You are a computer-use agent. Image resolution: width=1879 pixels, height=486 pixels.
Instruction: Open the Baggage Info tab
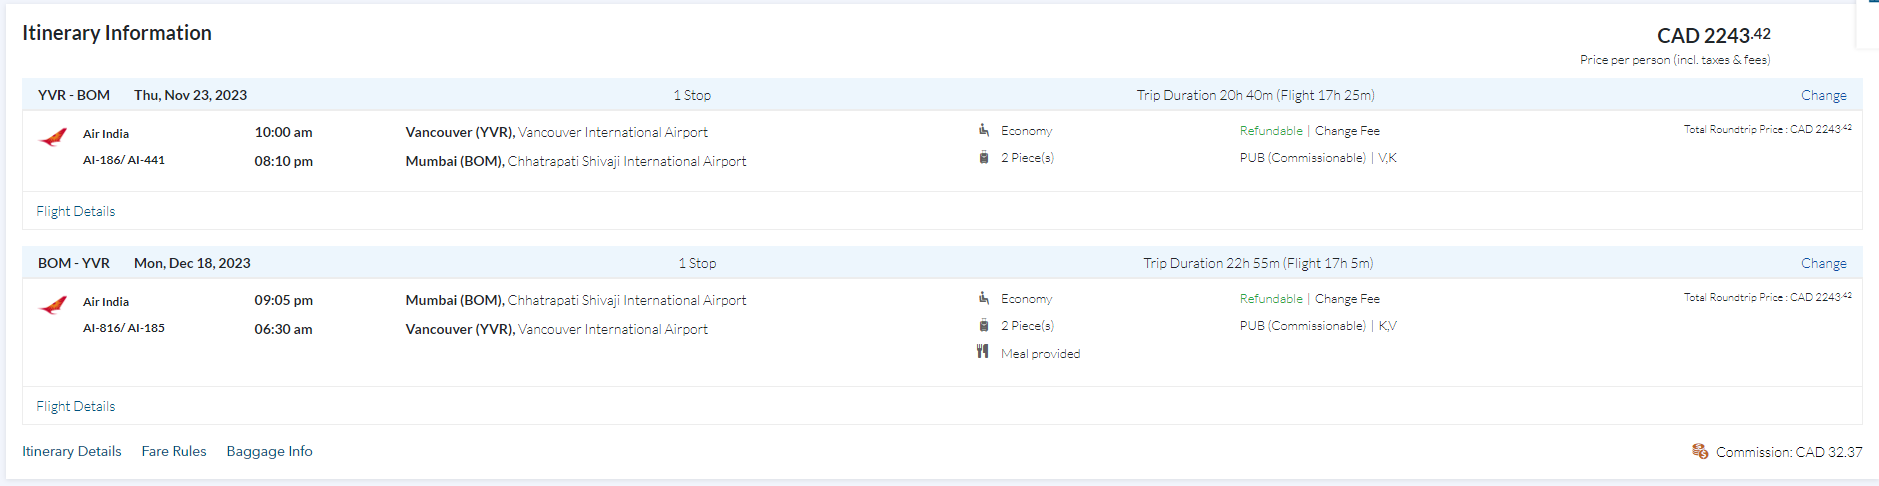coord(269,451)
